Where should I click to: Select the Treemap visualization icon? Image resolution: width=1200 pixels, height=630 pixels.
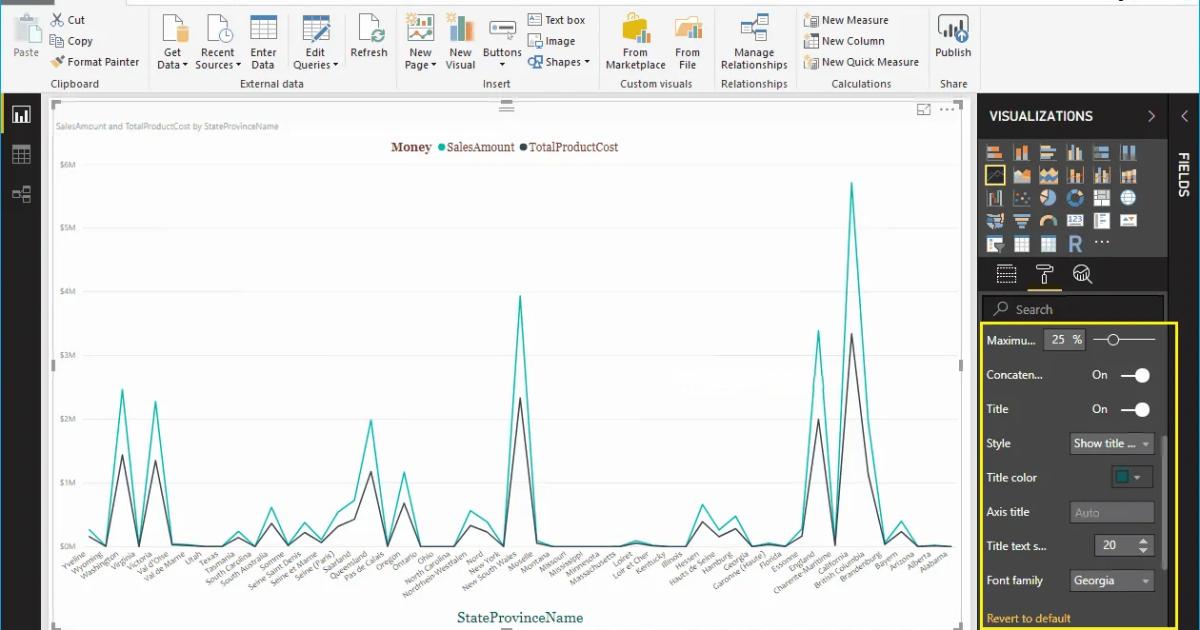coord(1103,198)
